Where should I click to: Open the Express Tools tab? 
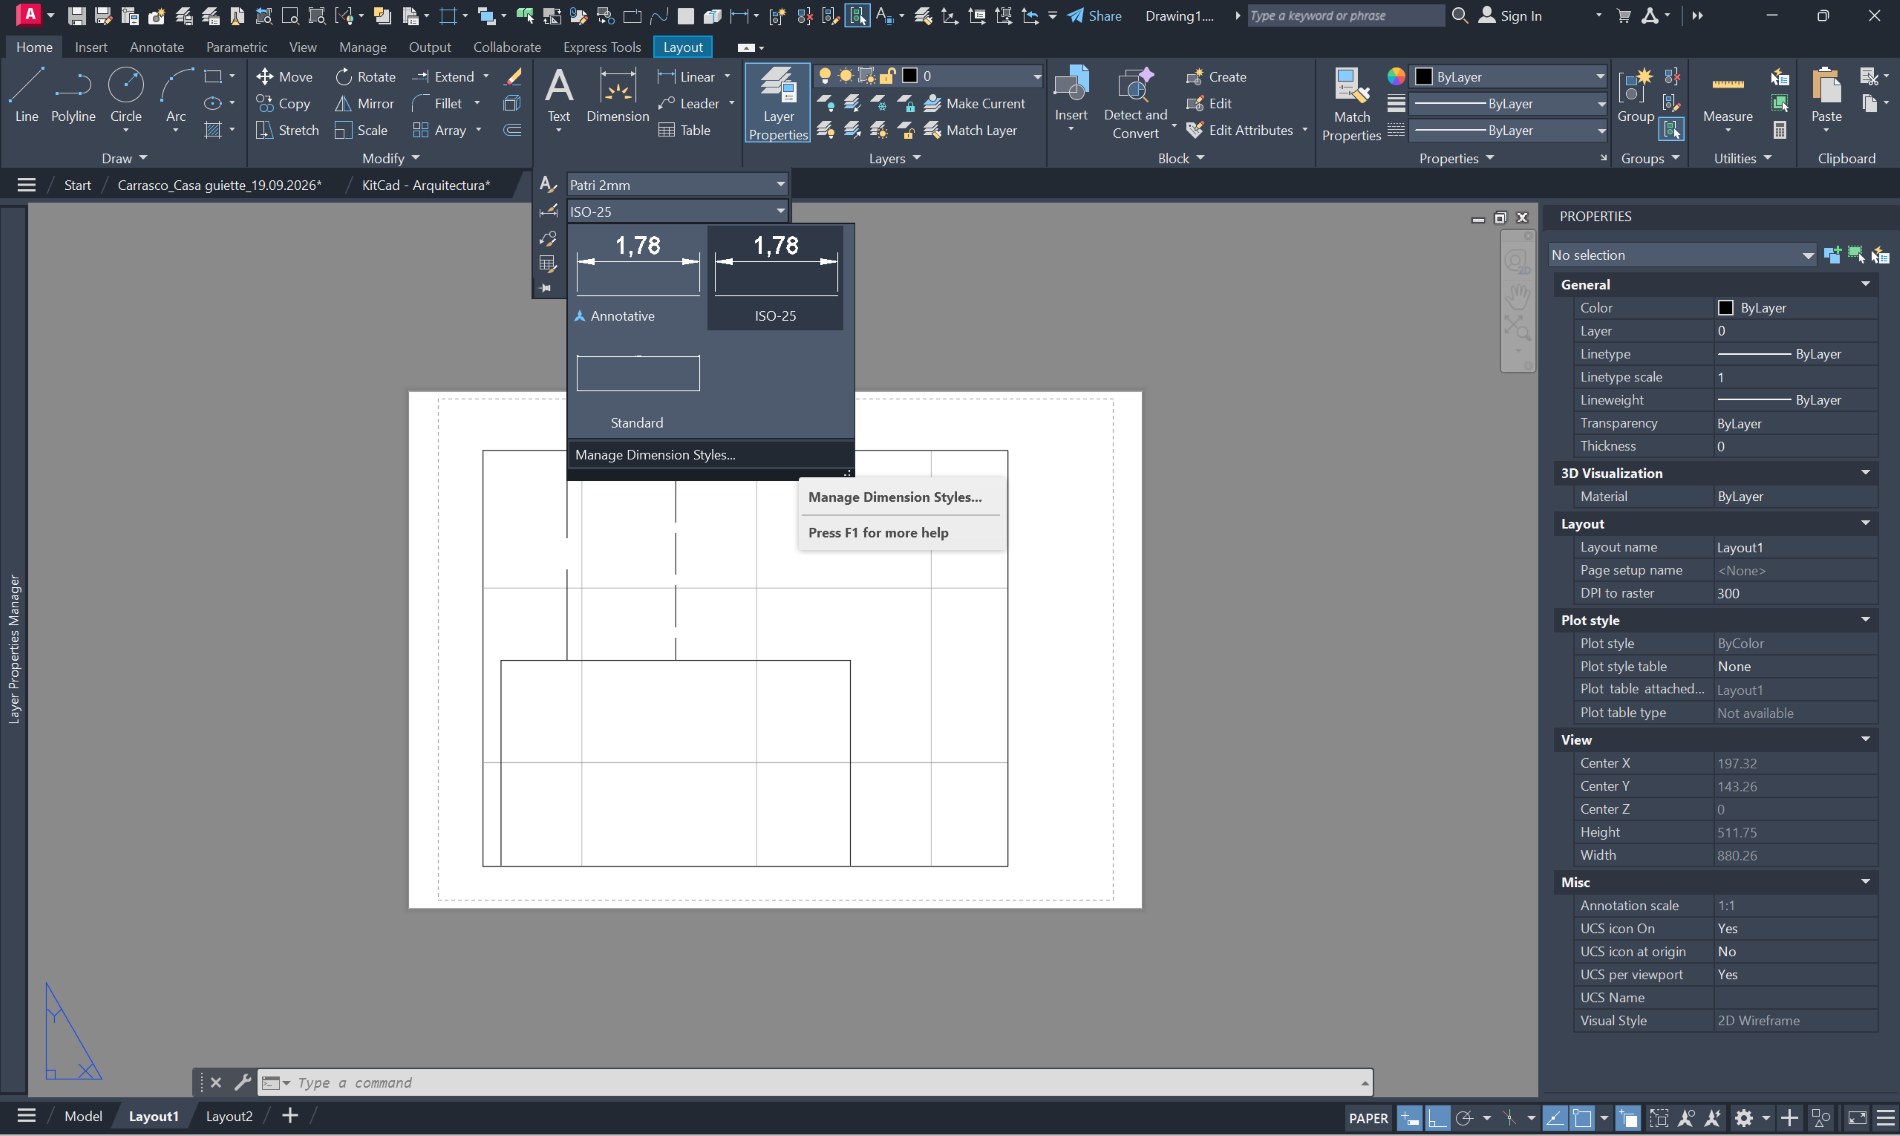coord(602,47)
